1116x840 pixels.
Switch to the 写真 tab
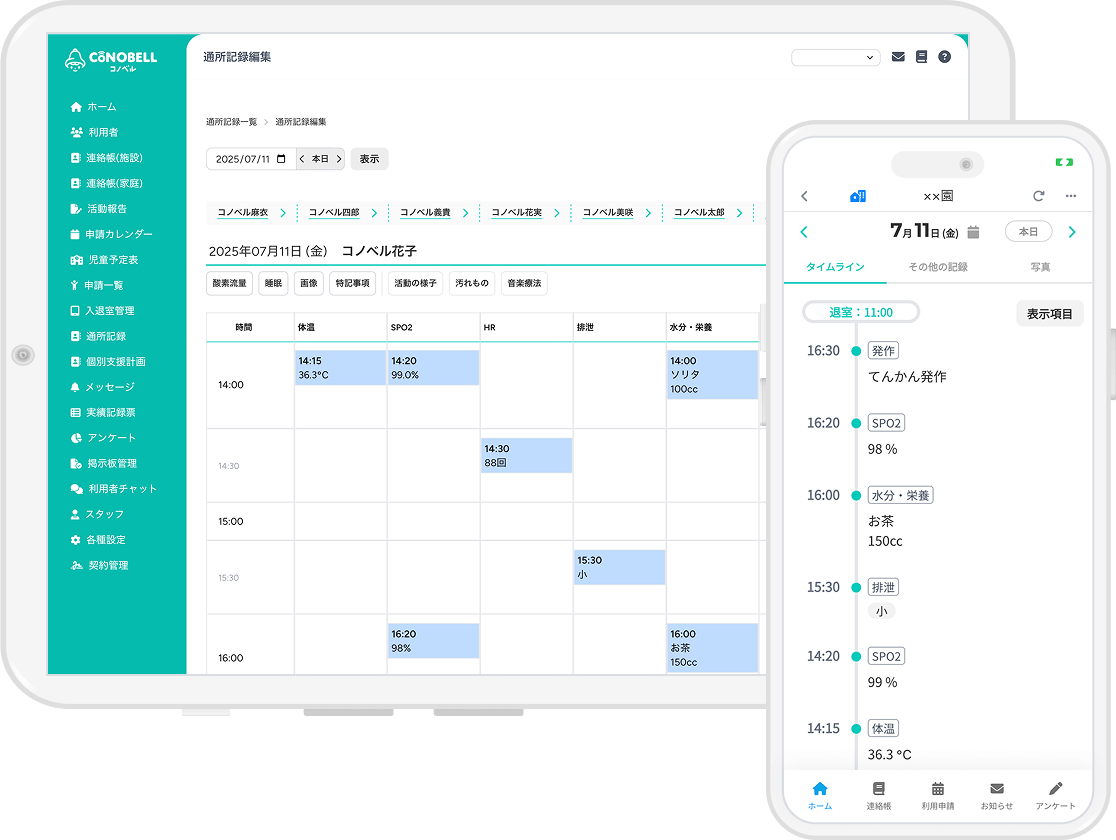(x=1040, y=267)
